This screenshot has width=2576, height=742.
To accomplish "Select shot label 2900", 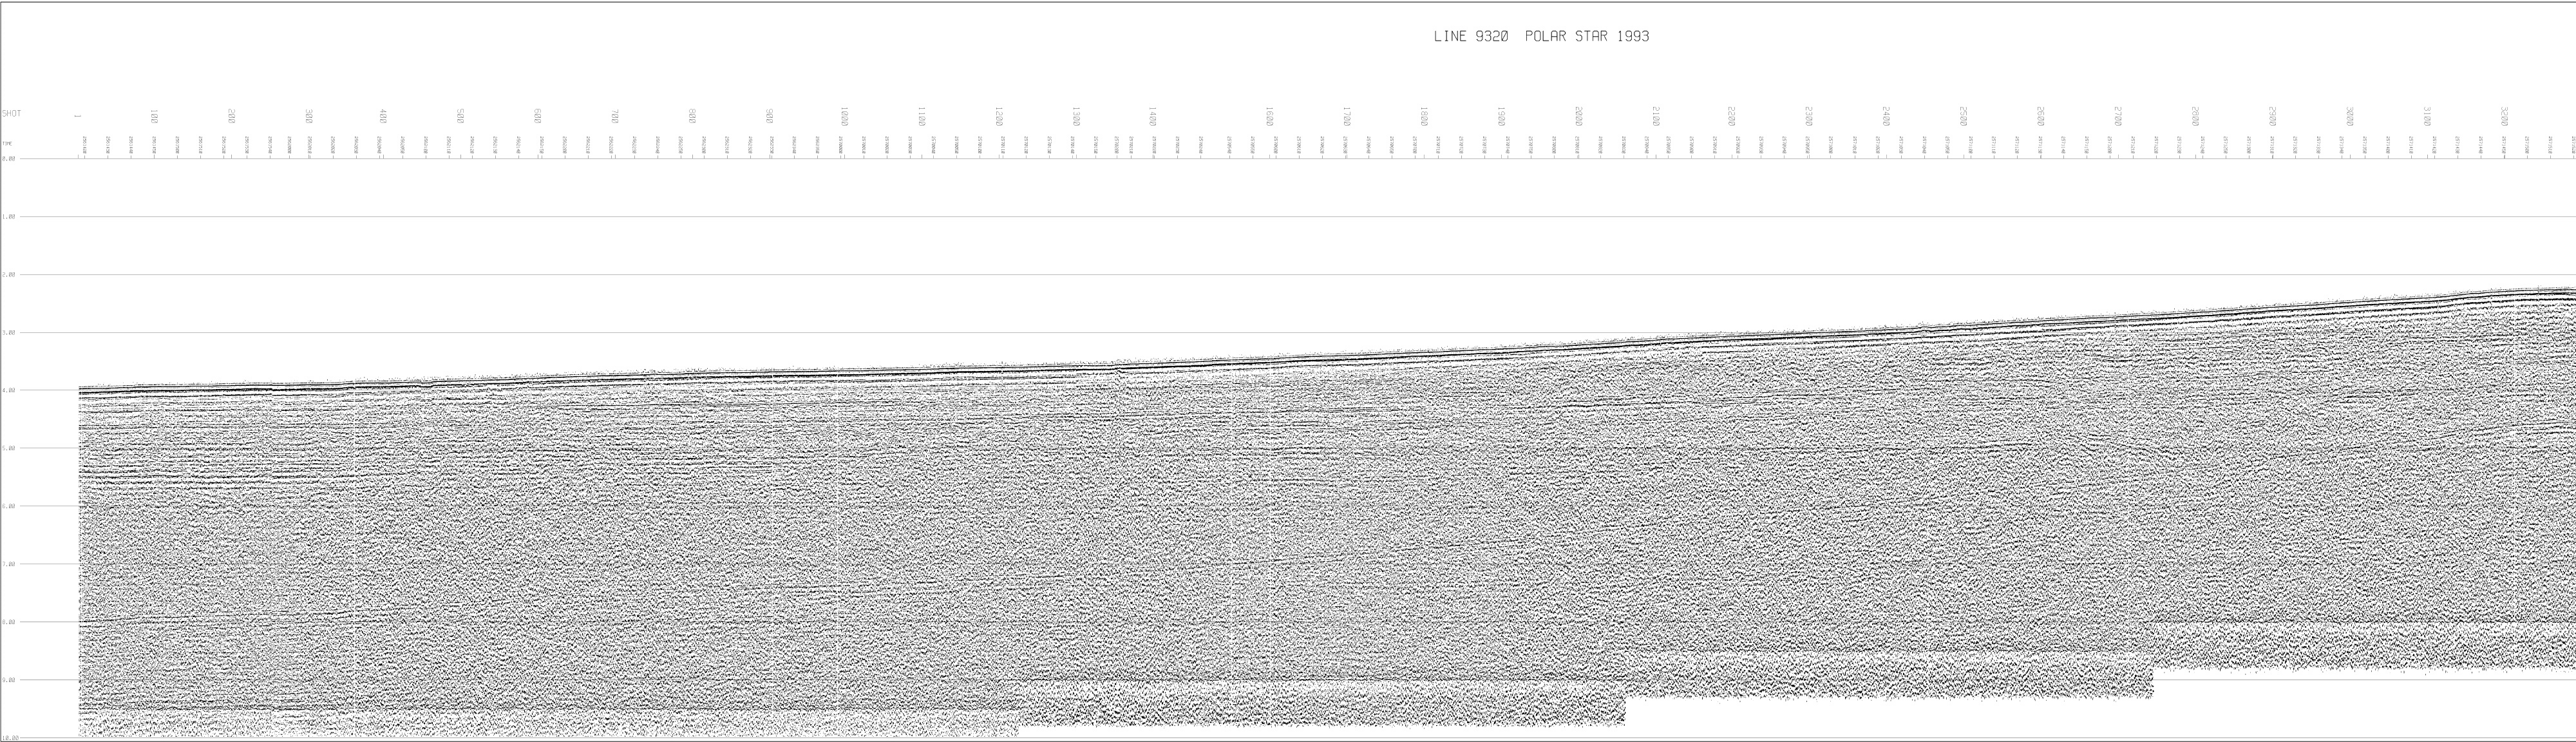I will (x=2272, y=116).
